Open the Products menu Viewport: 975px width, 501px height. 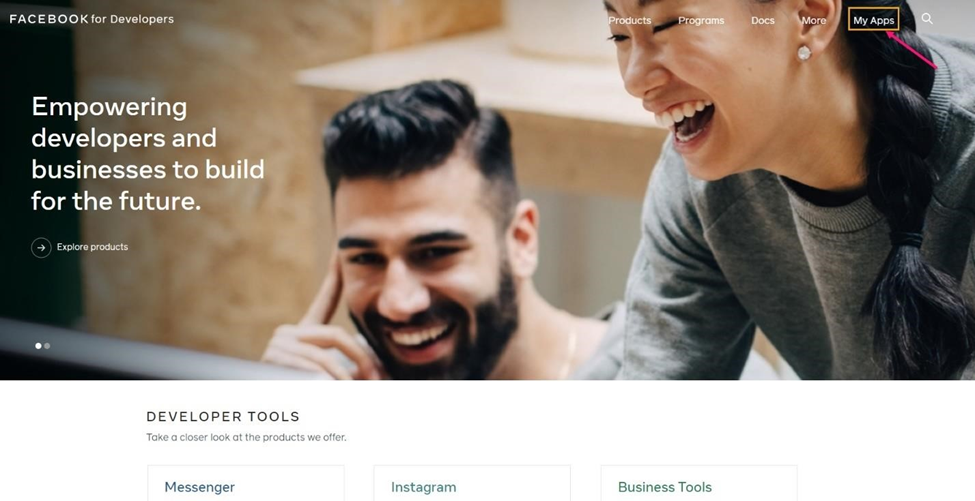point(629,20)
